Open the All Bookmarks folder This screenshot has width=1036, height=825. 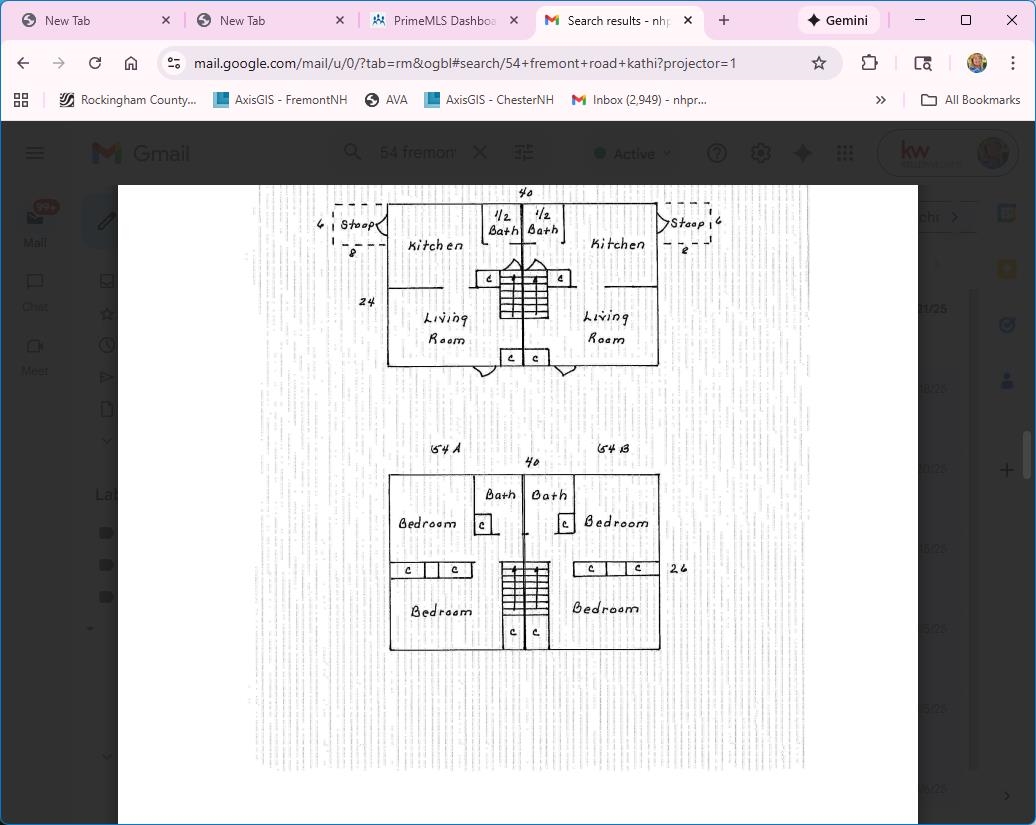pos(970,100)
